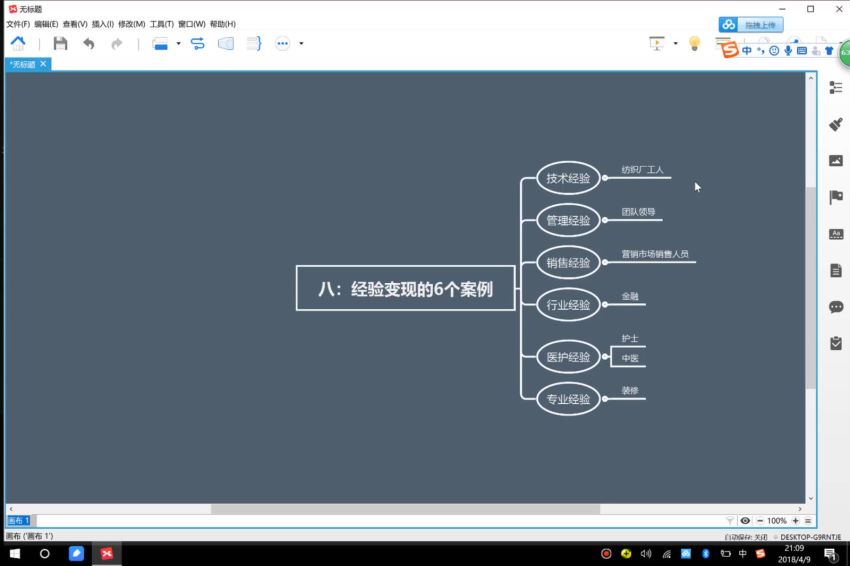Insert a new topic from toolbar
Screen dimensions: 850x566
(160, 44)
